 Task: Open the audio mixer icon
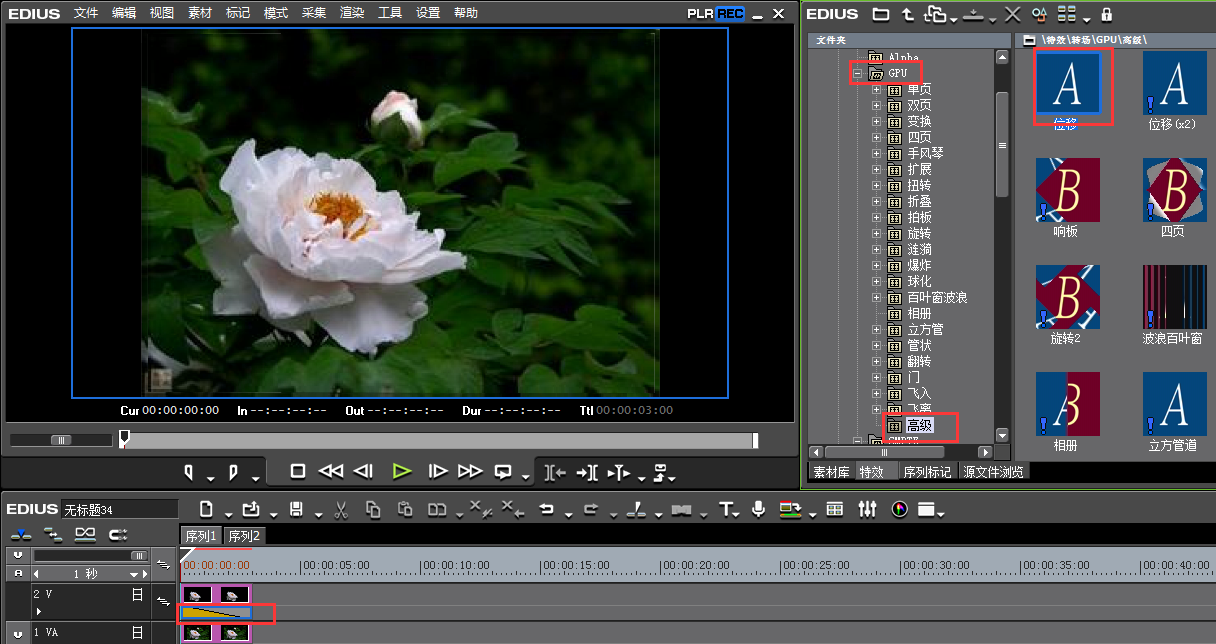point(867,510)
